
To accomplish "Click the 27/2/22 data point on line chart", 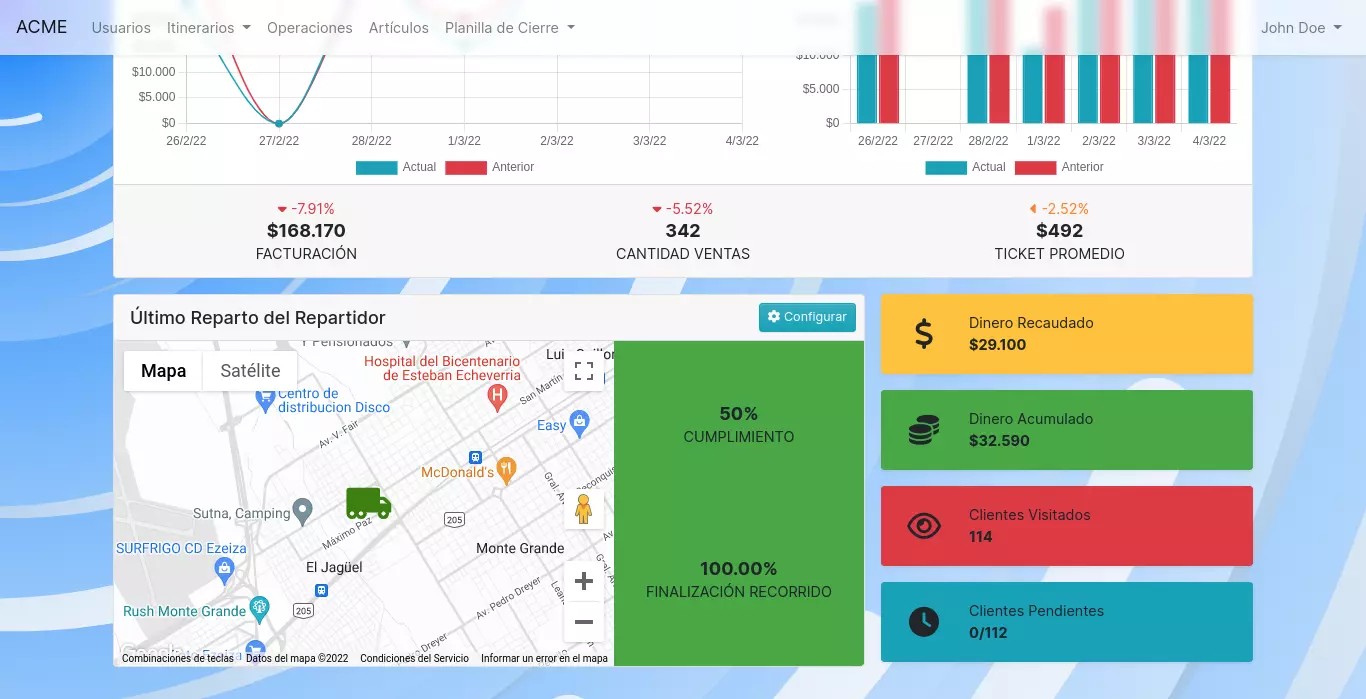I will click(x=279, y=123).
